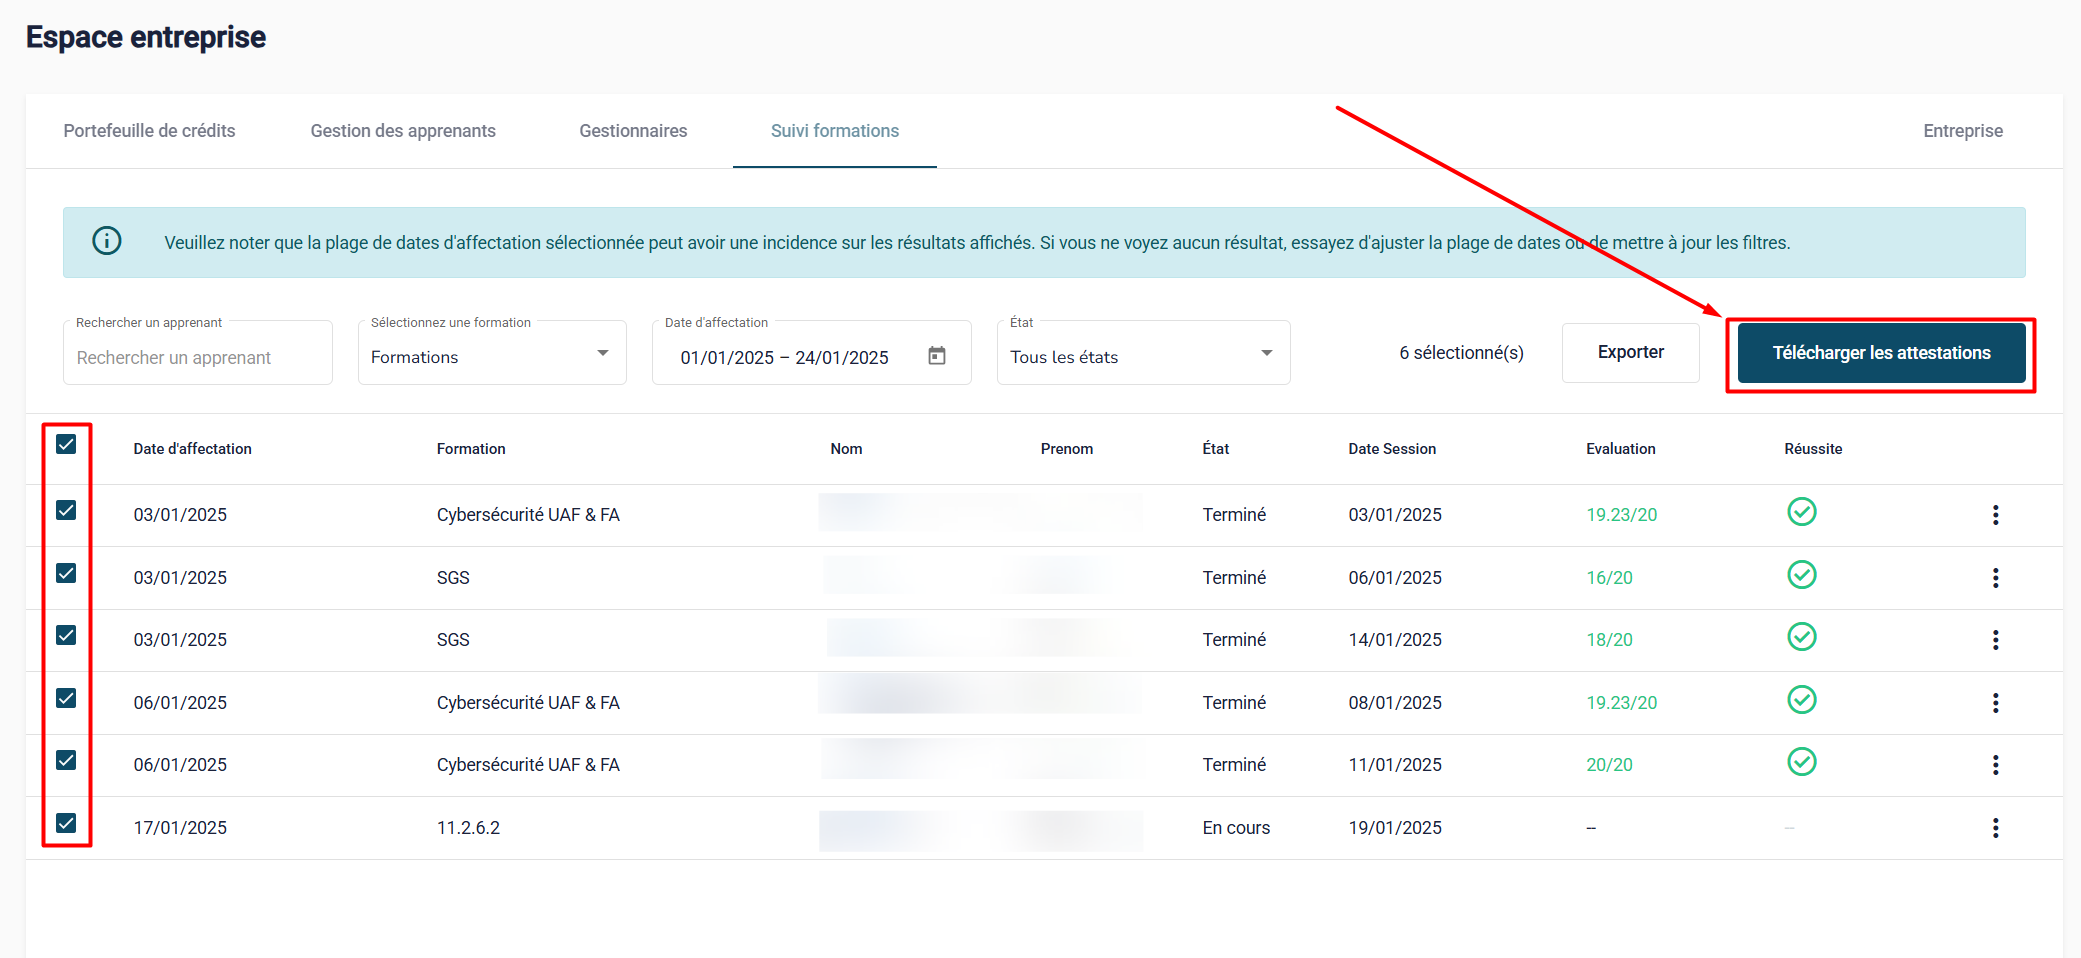Viewport: 2081px width, 958px height.
Task: Click the info icon in the notice banner
Action: (107, 241)
